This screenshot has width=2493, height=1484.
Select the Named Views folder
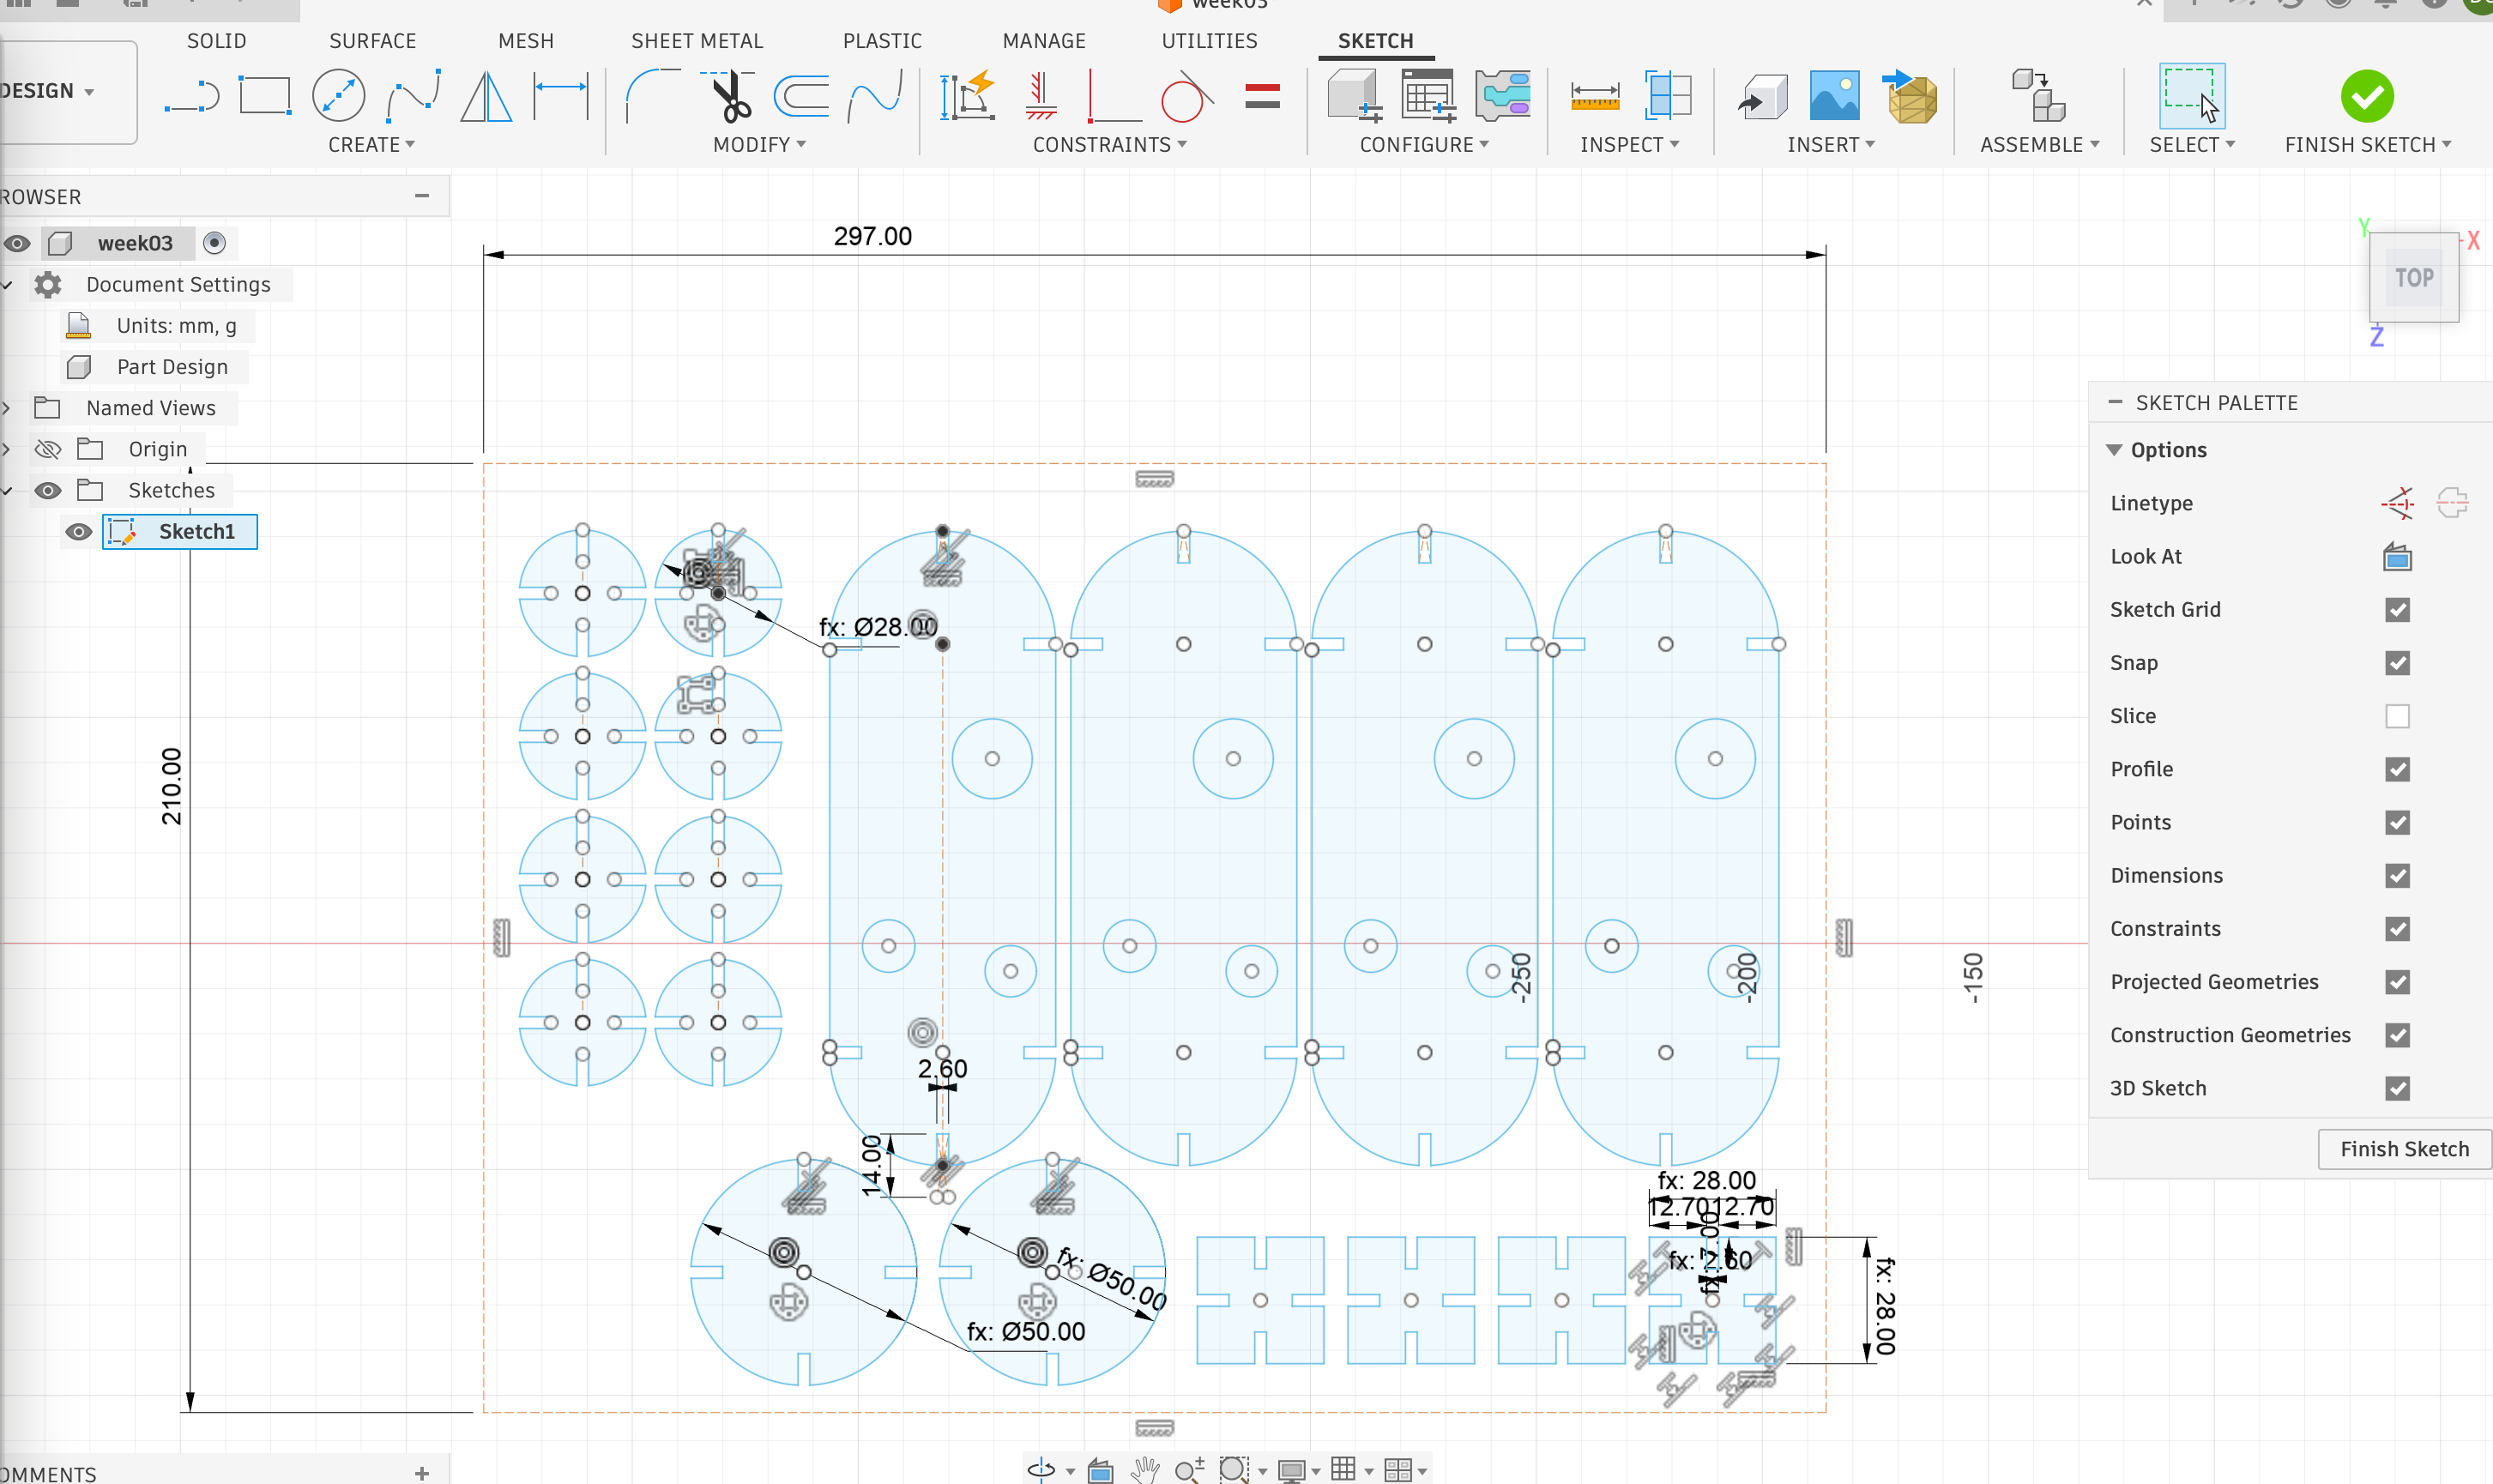151,408
